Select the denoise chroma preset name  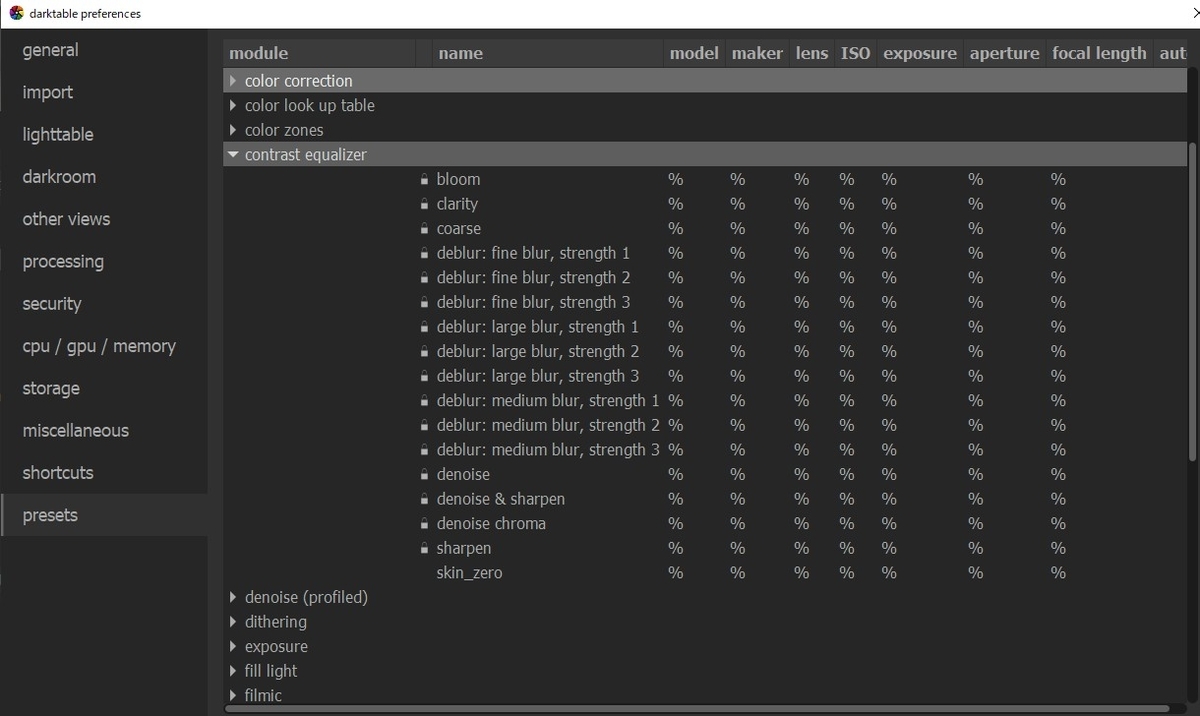tap(491, 524)
